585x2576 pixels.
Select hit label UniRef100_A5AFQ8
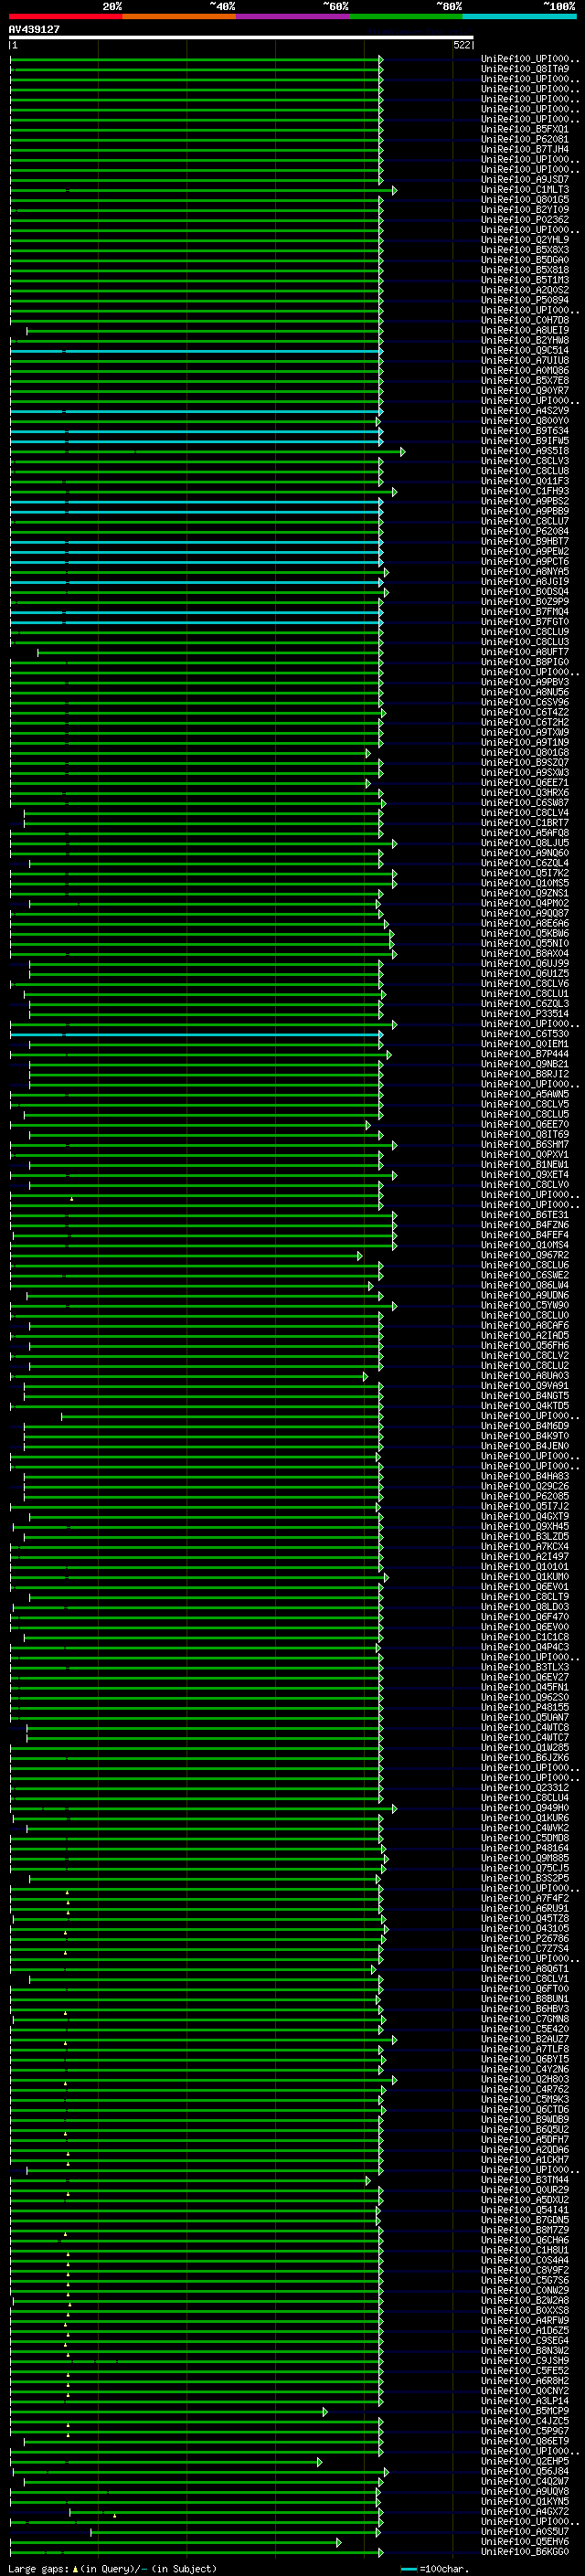pyautogui.click(x=525, y=833)
